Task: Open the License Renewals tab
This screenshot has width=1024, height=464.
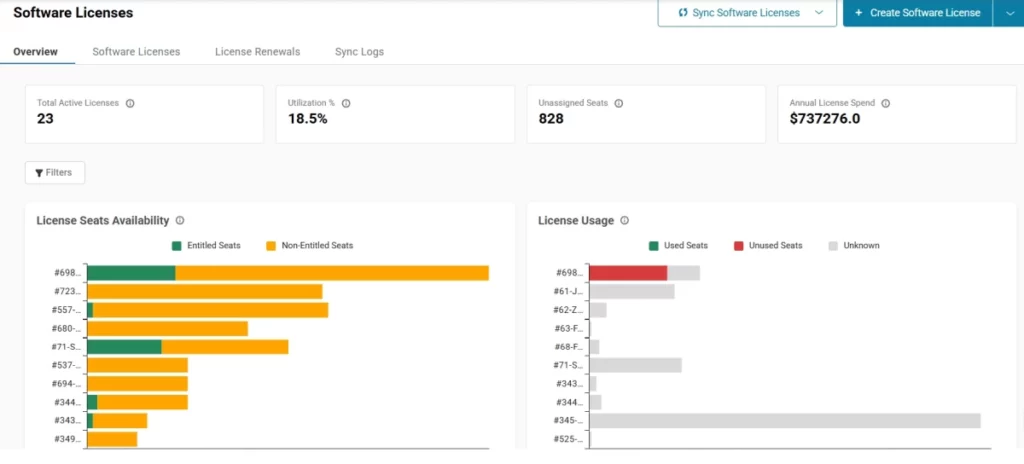Action: pos(257,52)
